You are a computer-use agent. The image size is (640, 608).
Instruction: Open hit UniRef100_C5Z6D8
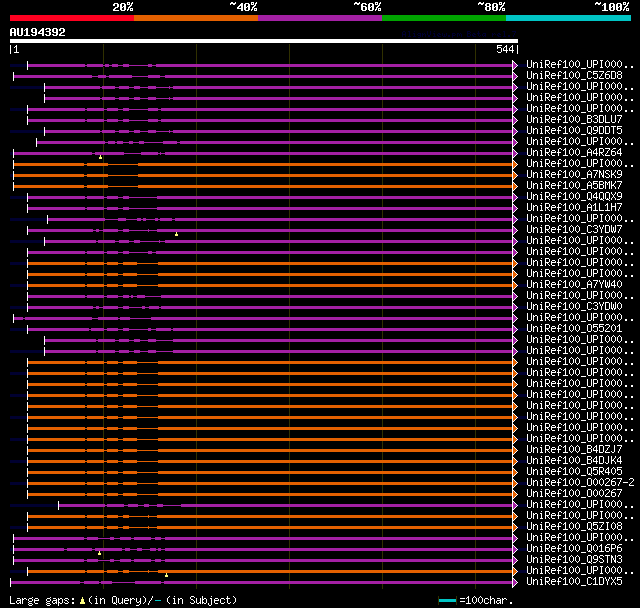click(574, 75)
